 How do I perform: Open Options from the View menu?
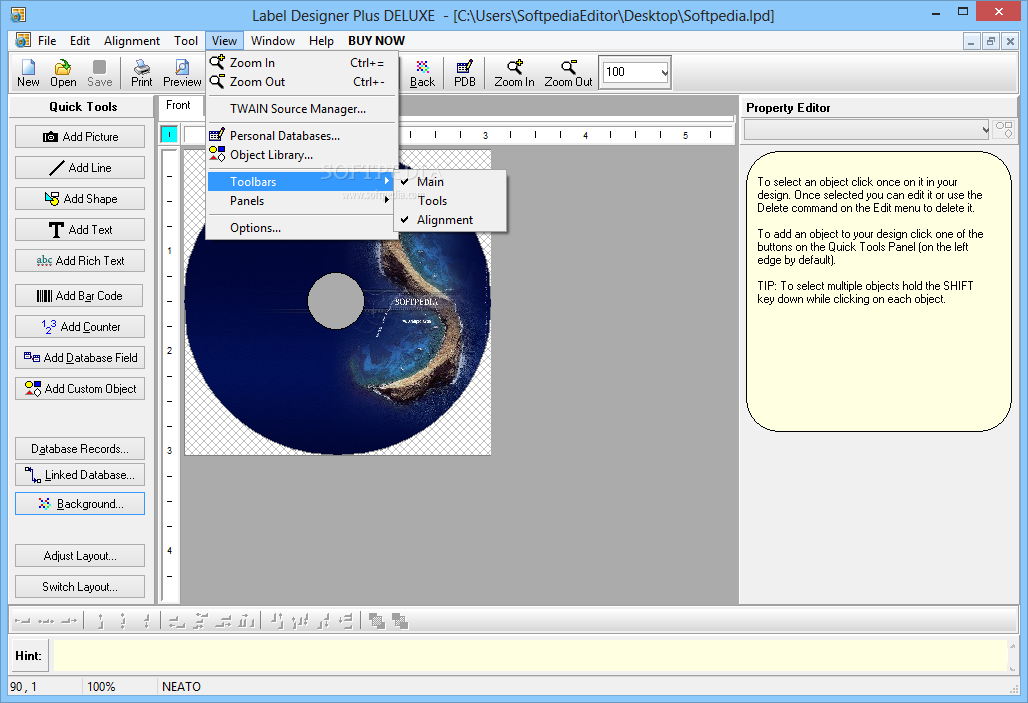302,228
